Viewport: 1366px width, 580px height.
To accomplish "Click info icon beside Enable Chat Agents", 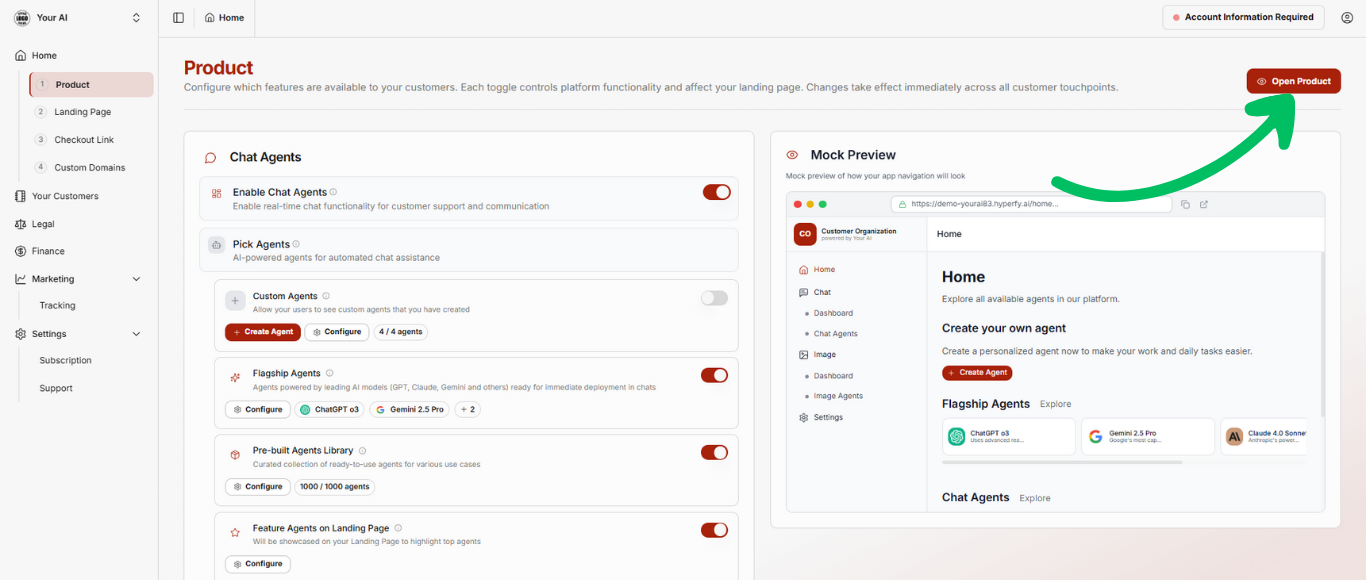I will click(x=333, y=192).
